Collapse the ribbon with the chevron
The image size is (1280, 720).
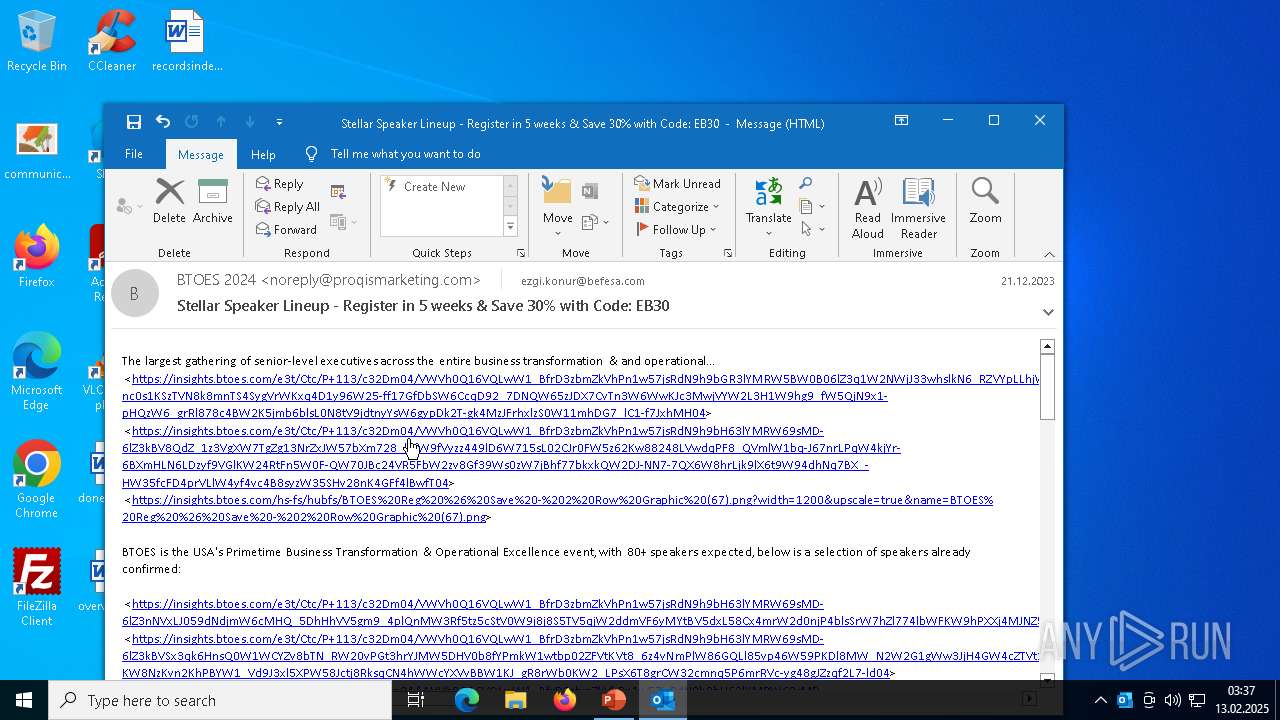[x=1049, y=254]
